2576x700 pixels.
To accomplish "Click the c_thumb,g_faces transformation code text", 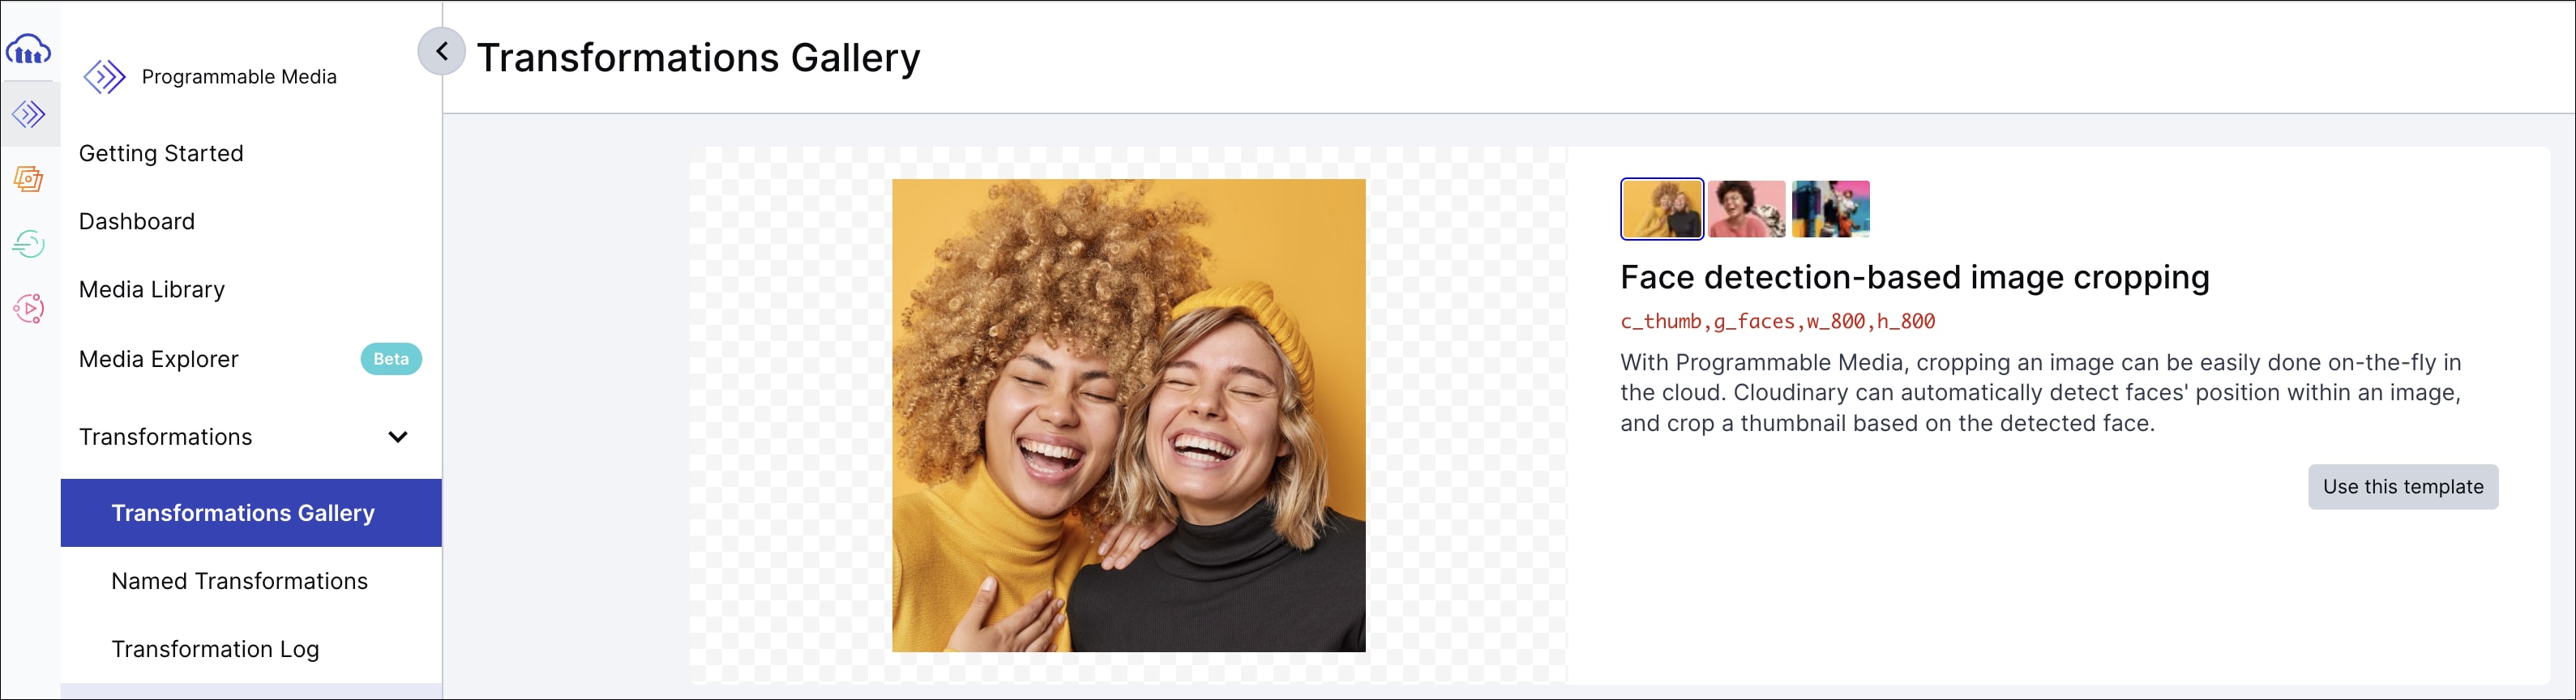I will click(1777, 322).
